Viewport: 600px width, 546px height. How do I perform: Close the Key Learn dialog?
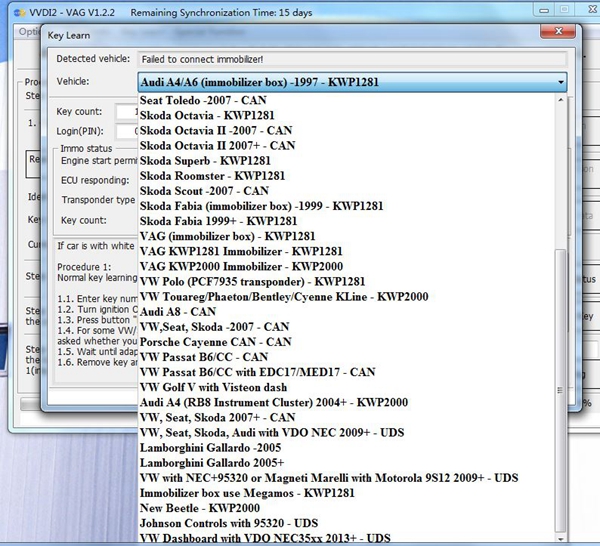(558, 31)
